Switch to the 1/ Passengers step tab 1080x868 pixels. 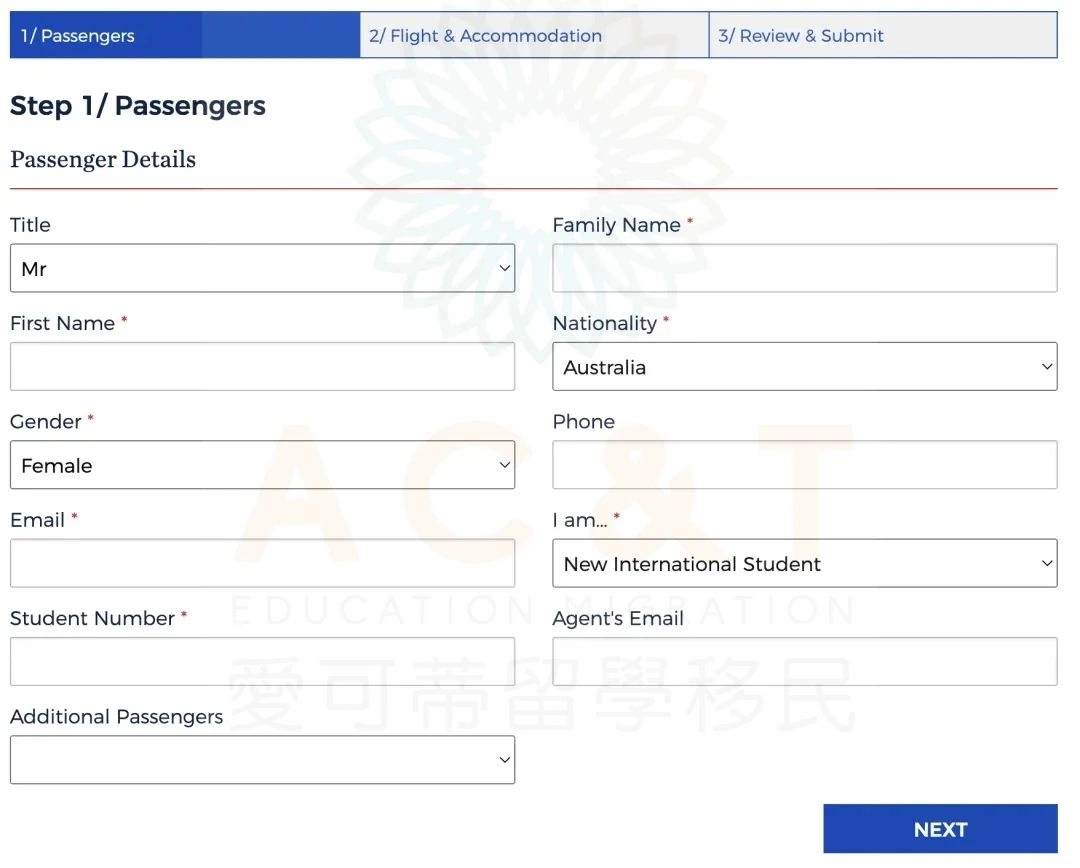185,35
